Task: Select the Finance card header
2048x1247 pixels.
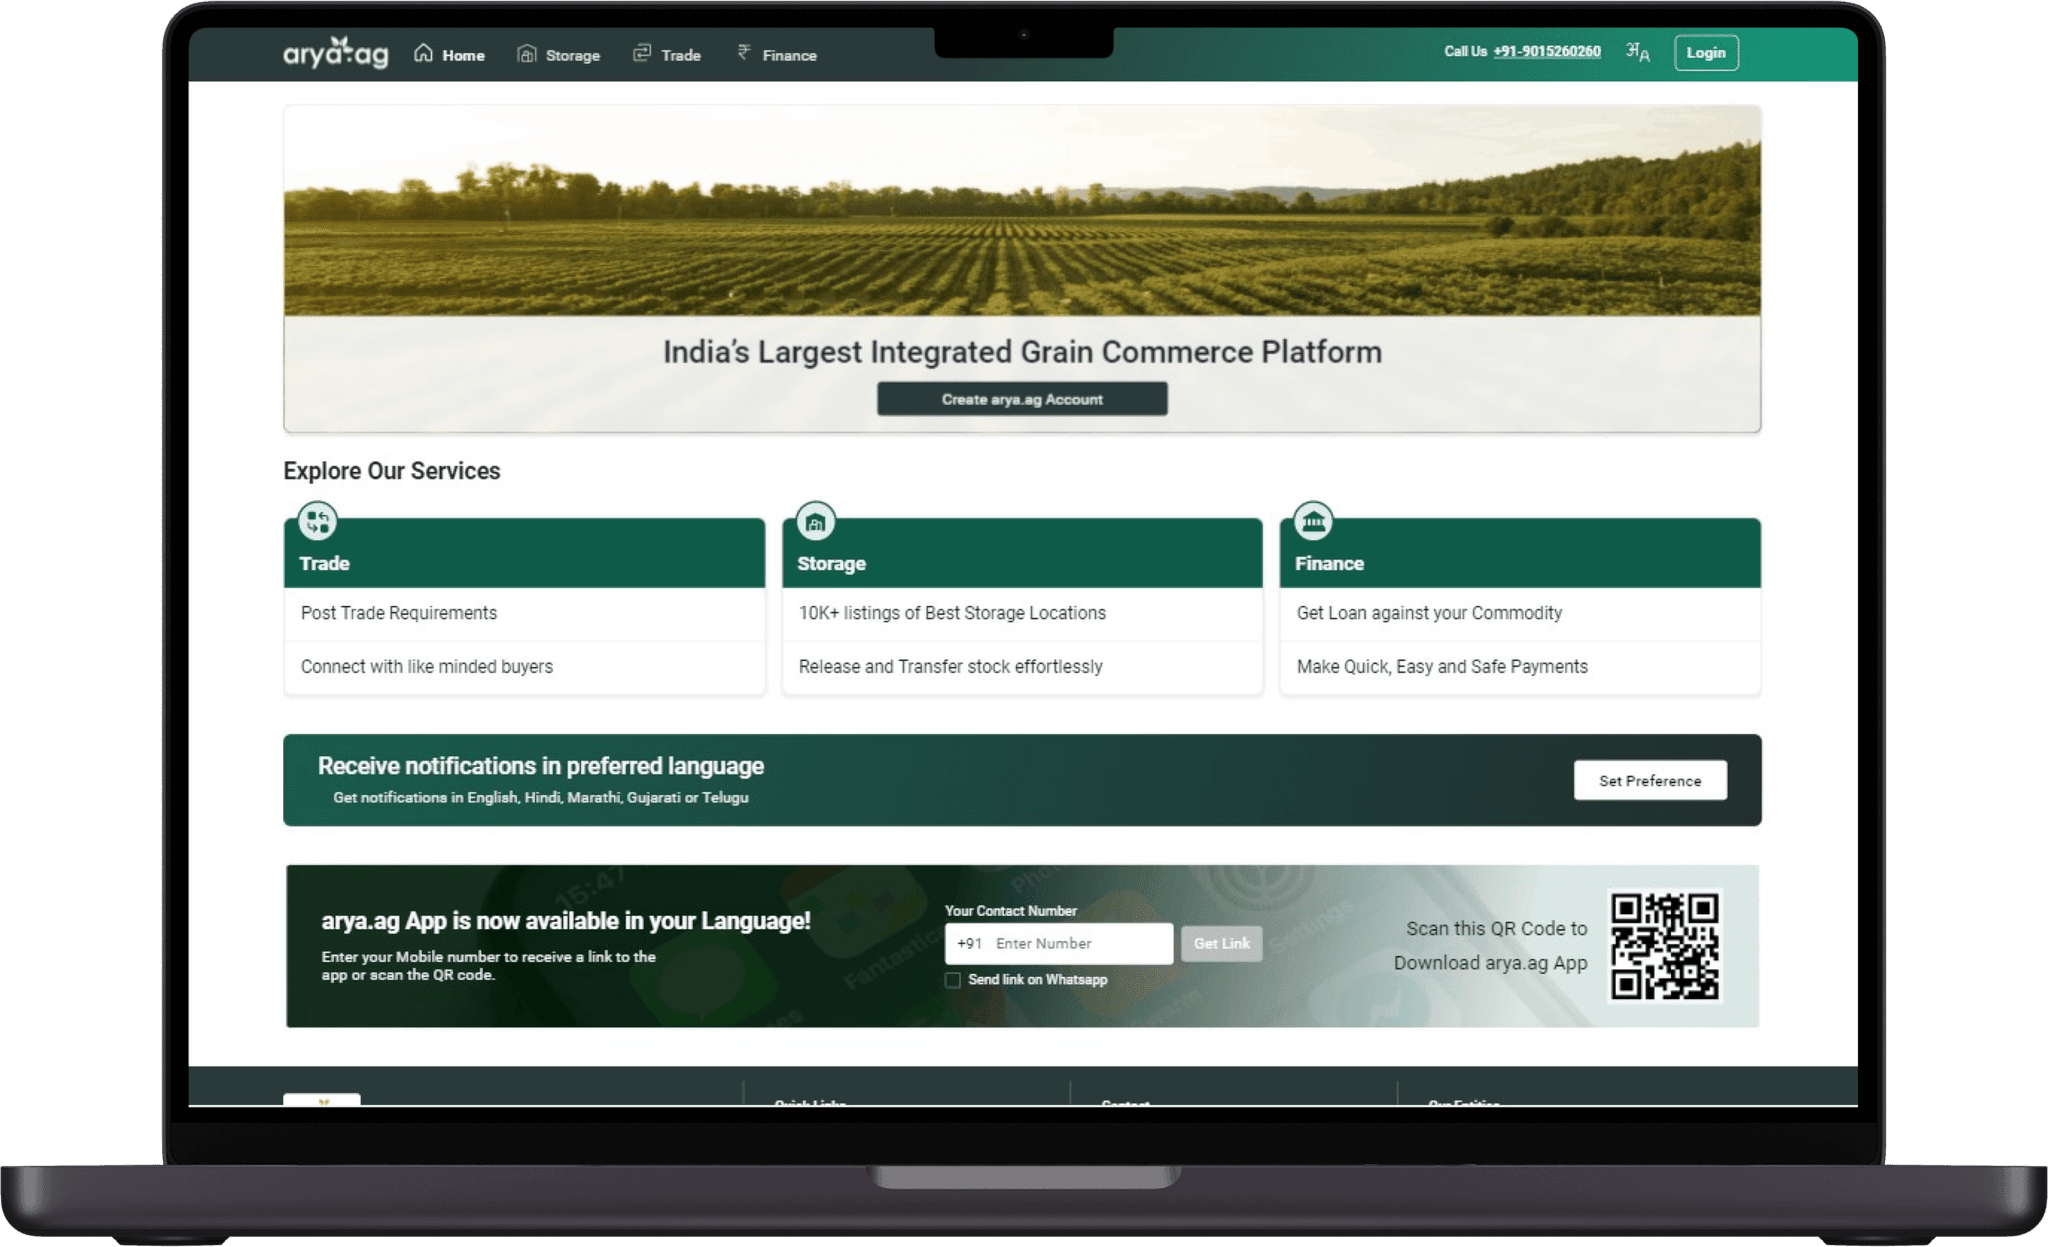Action: click(1520, 552)
